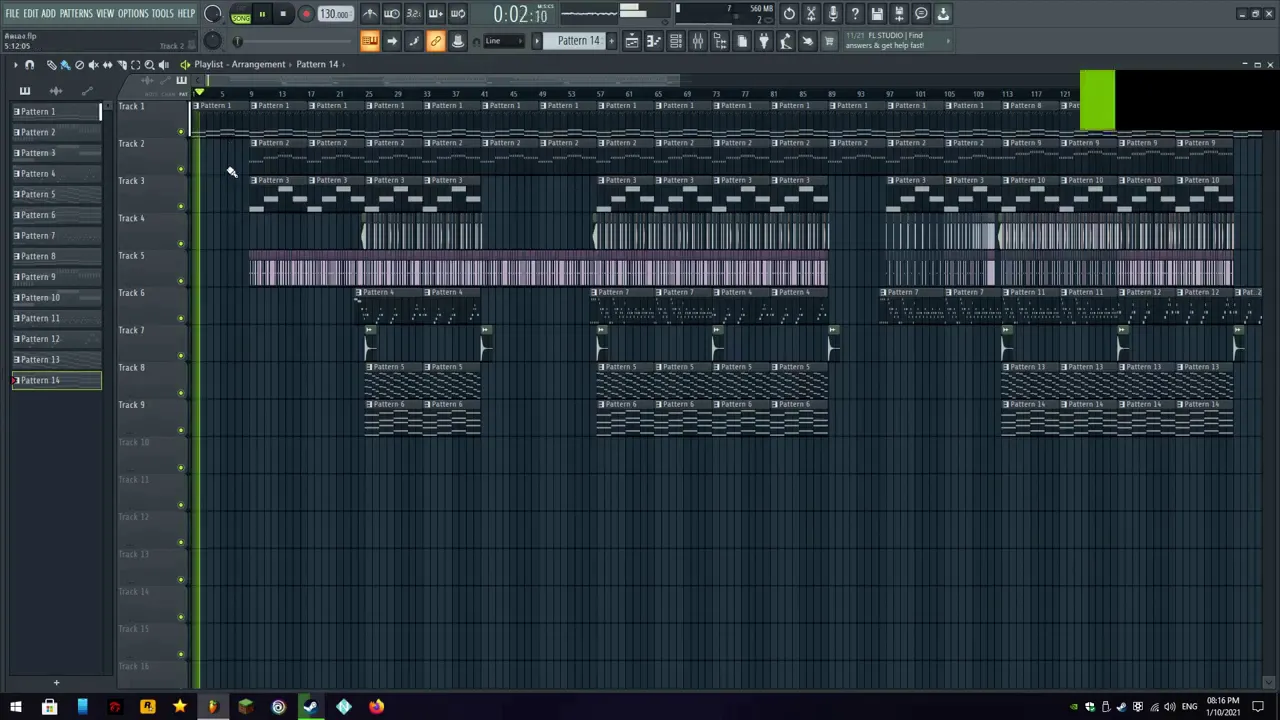This screenshot has height=720, width=1280.
Task: Open the FILE menu
Action: point(12,14)
